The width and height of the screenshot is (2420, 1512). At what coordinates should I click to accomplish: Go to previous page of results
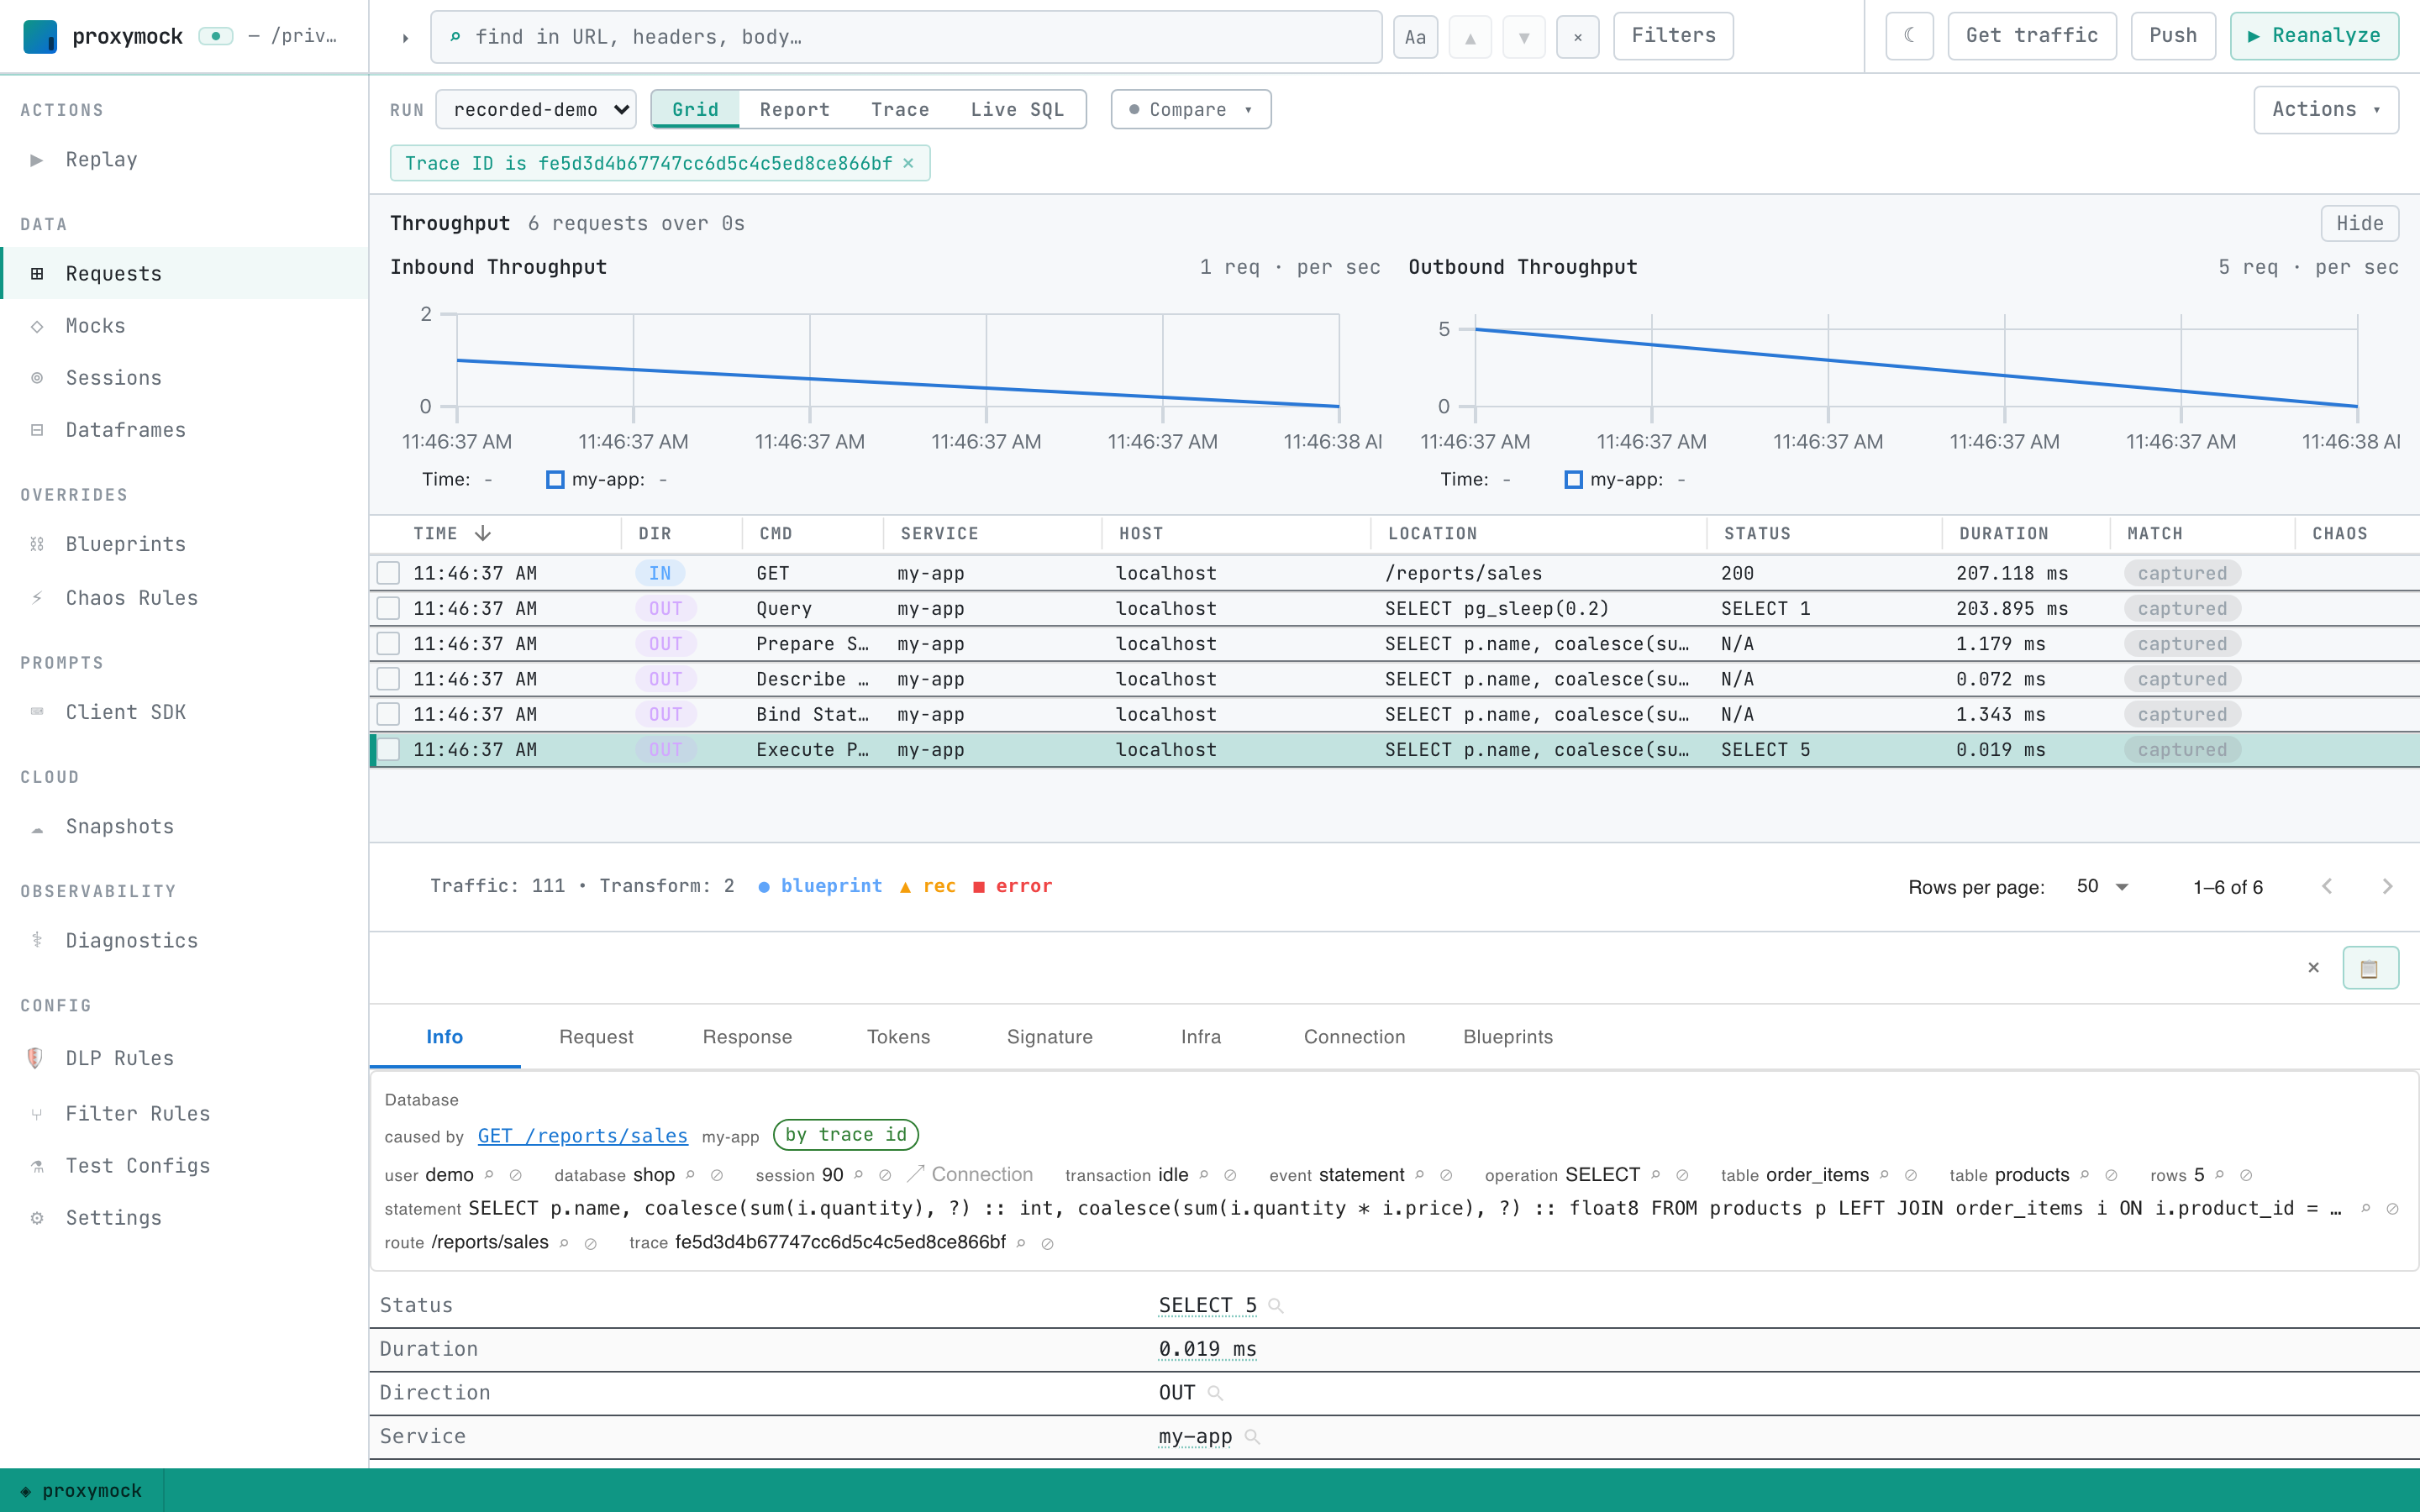[2327, 886]
